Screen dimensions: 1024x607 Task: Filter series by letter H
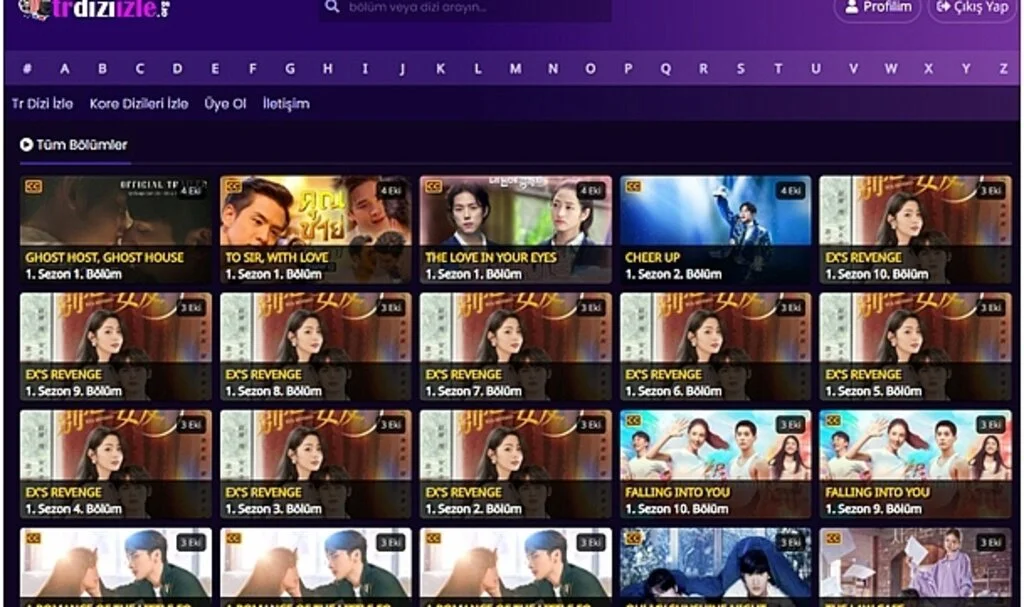(328, 69)
